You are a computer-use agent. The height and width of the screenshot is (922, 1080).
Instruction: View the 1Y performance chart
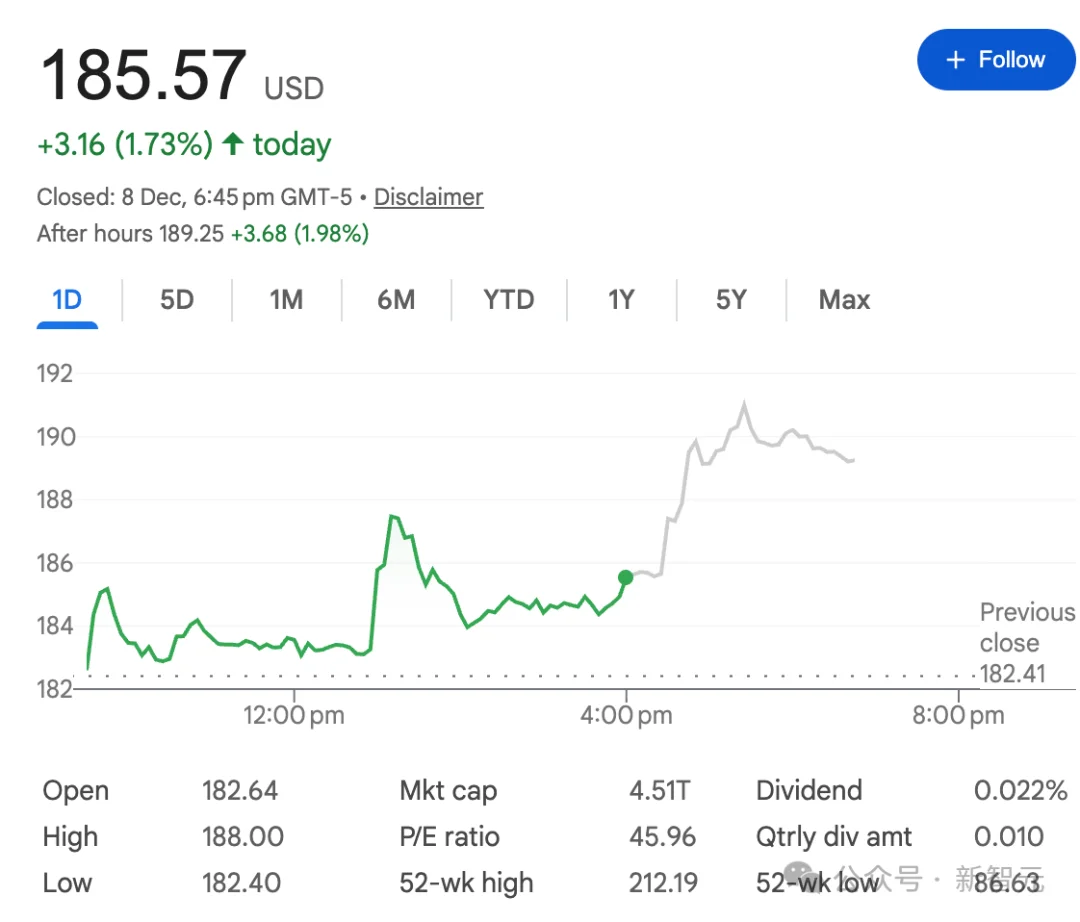pyautogui.click(x=620, y=299)
